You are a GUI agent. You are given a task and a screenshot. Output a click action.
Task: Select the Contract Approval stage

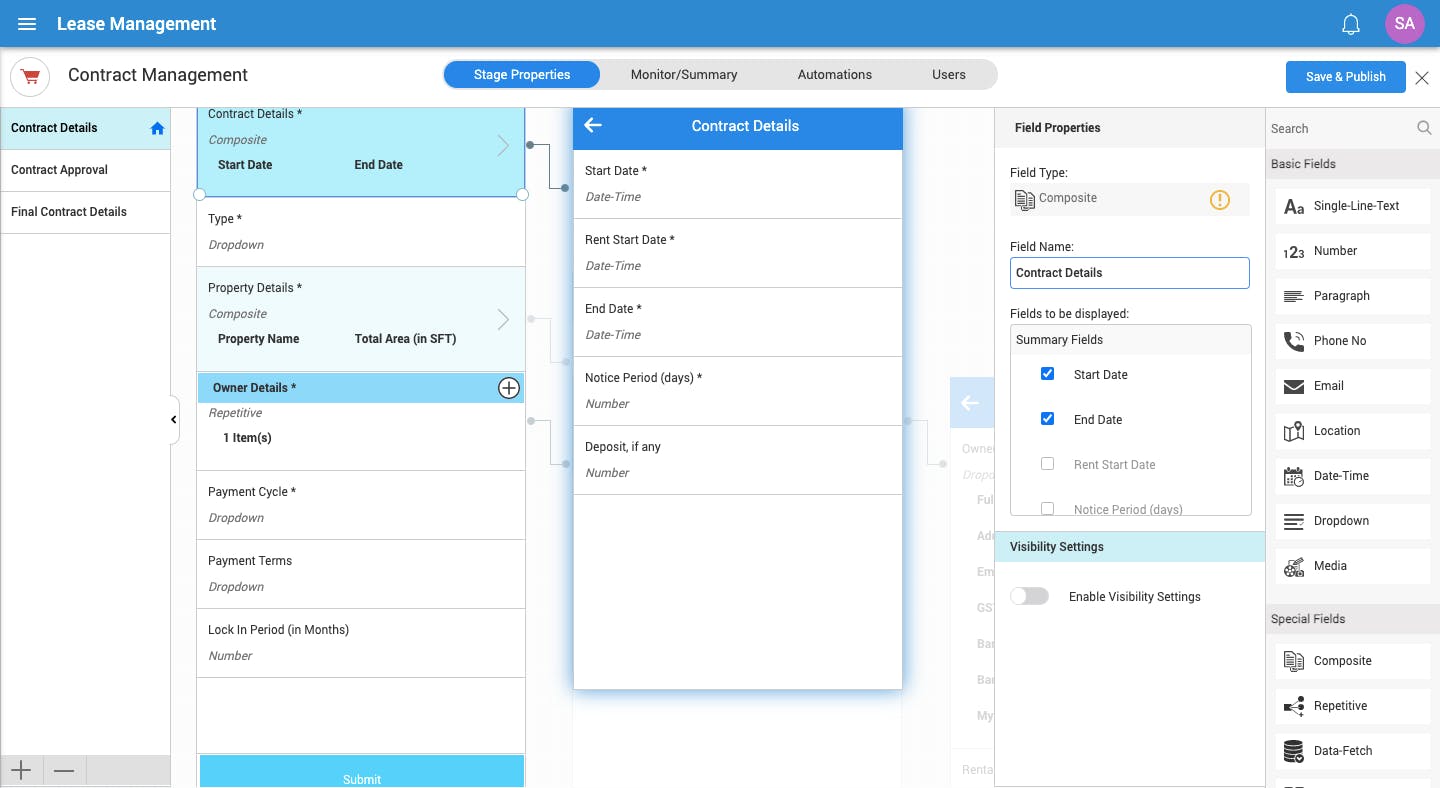86,170
